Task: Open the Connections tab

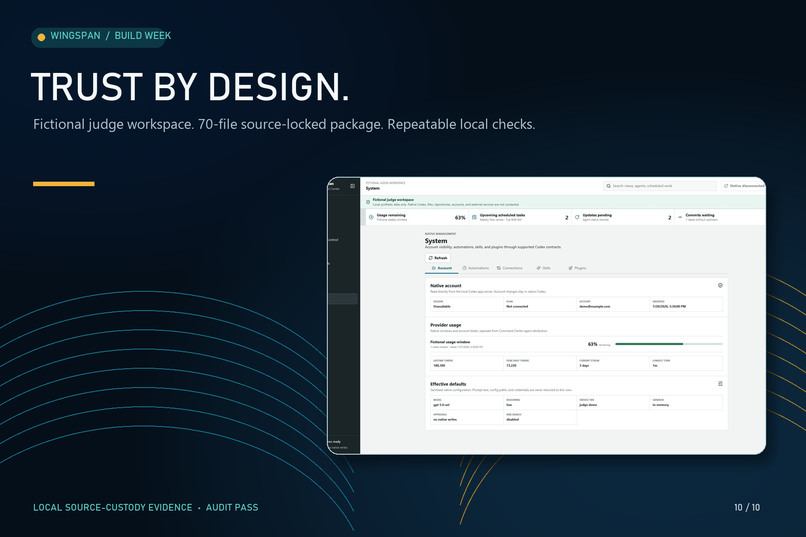Action: [x=509, y=268]
